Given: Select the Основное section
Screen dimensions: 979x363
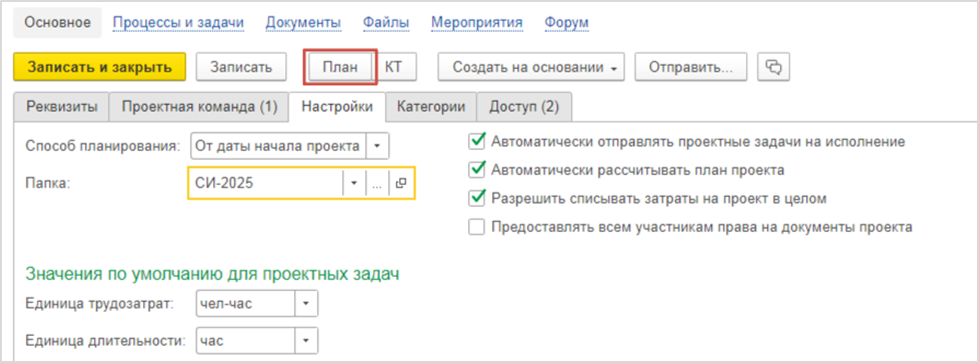Looking at the screenshot, I should click(57, 23).
